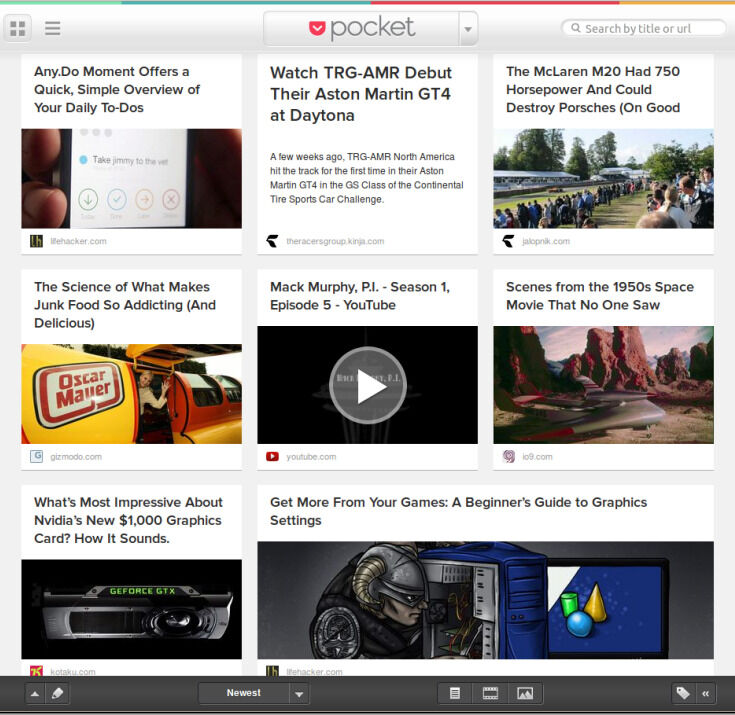
Task: Visit jalopnik.com source link
Action: point(546,241)
